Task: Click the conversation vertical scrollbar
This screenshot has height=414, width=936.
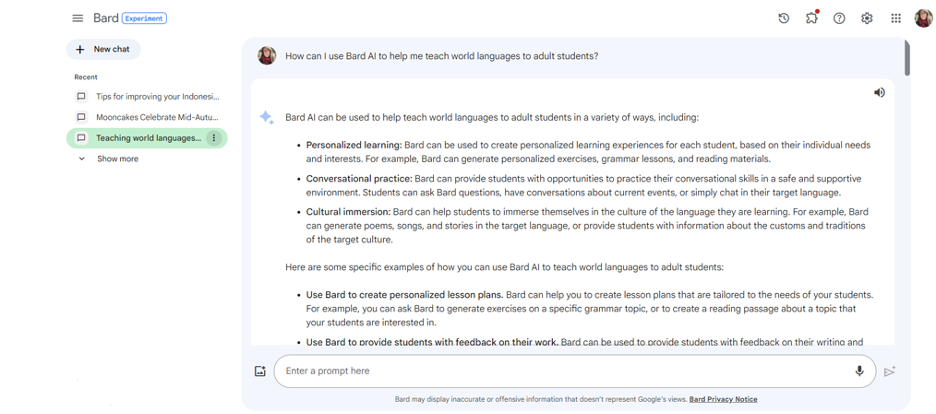Action: point(907,58)
